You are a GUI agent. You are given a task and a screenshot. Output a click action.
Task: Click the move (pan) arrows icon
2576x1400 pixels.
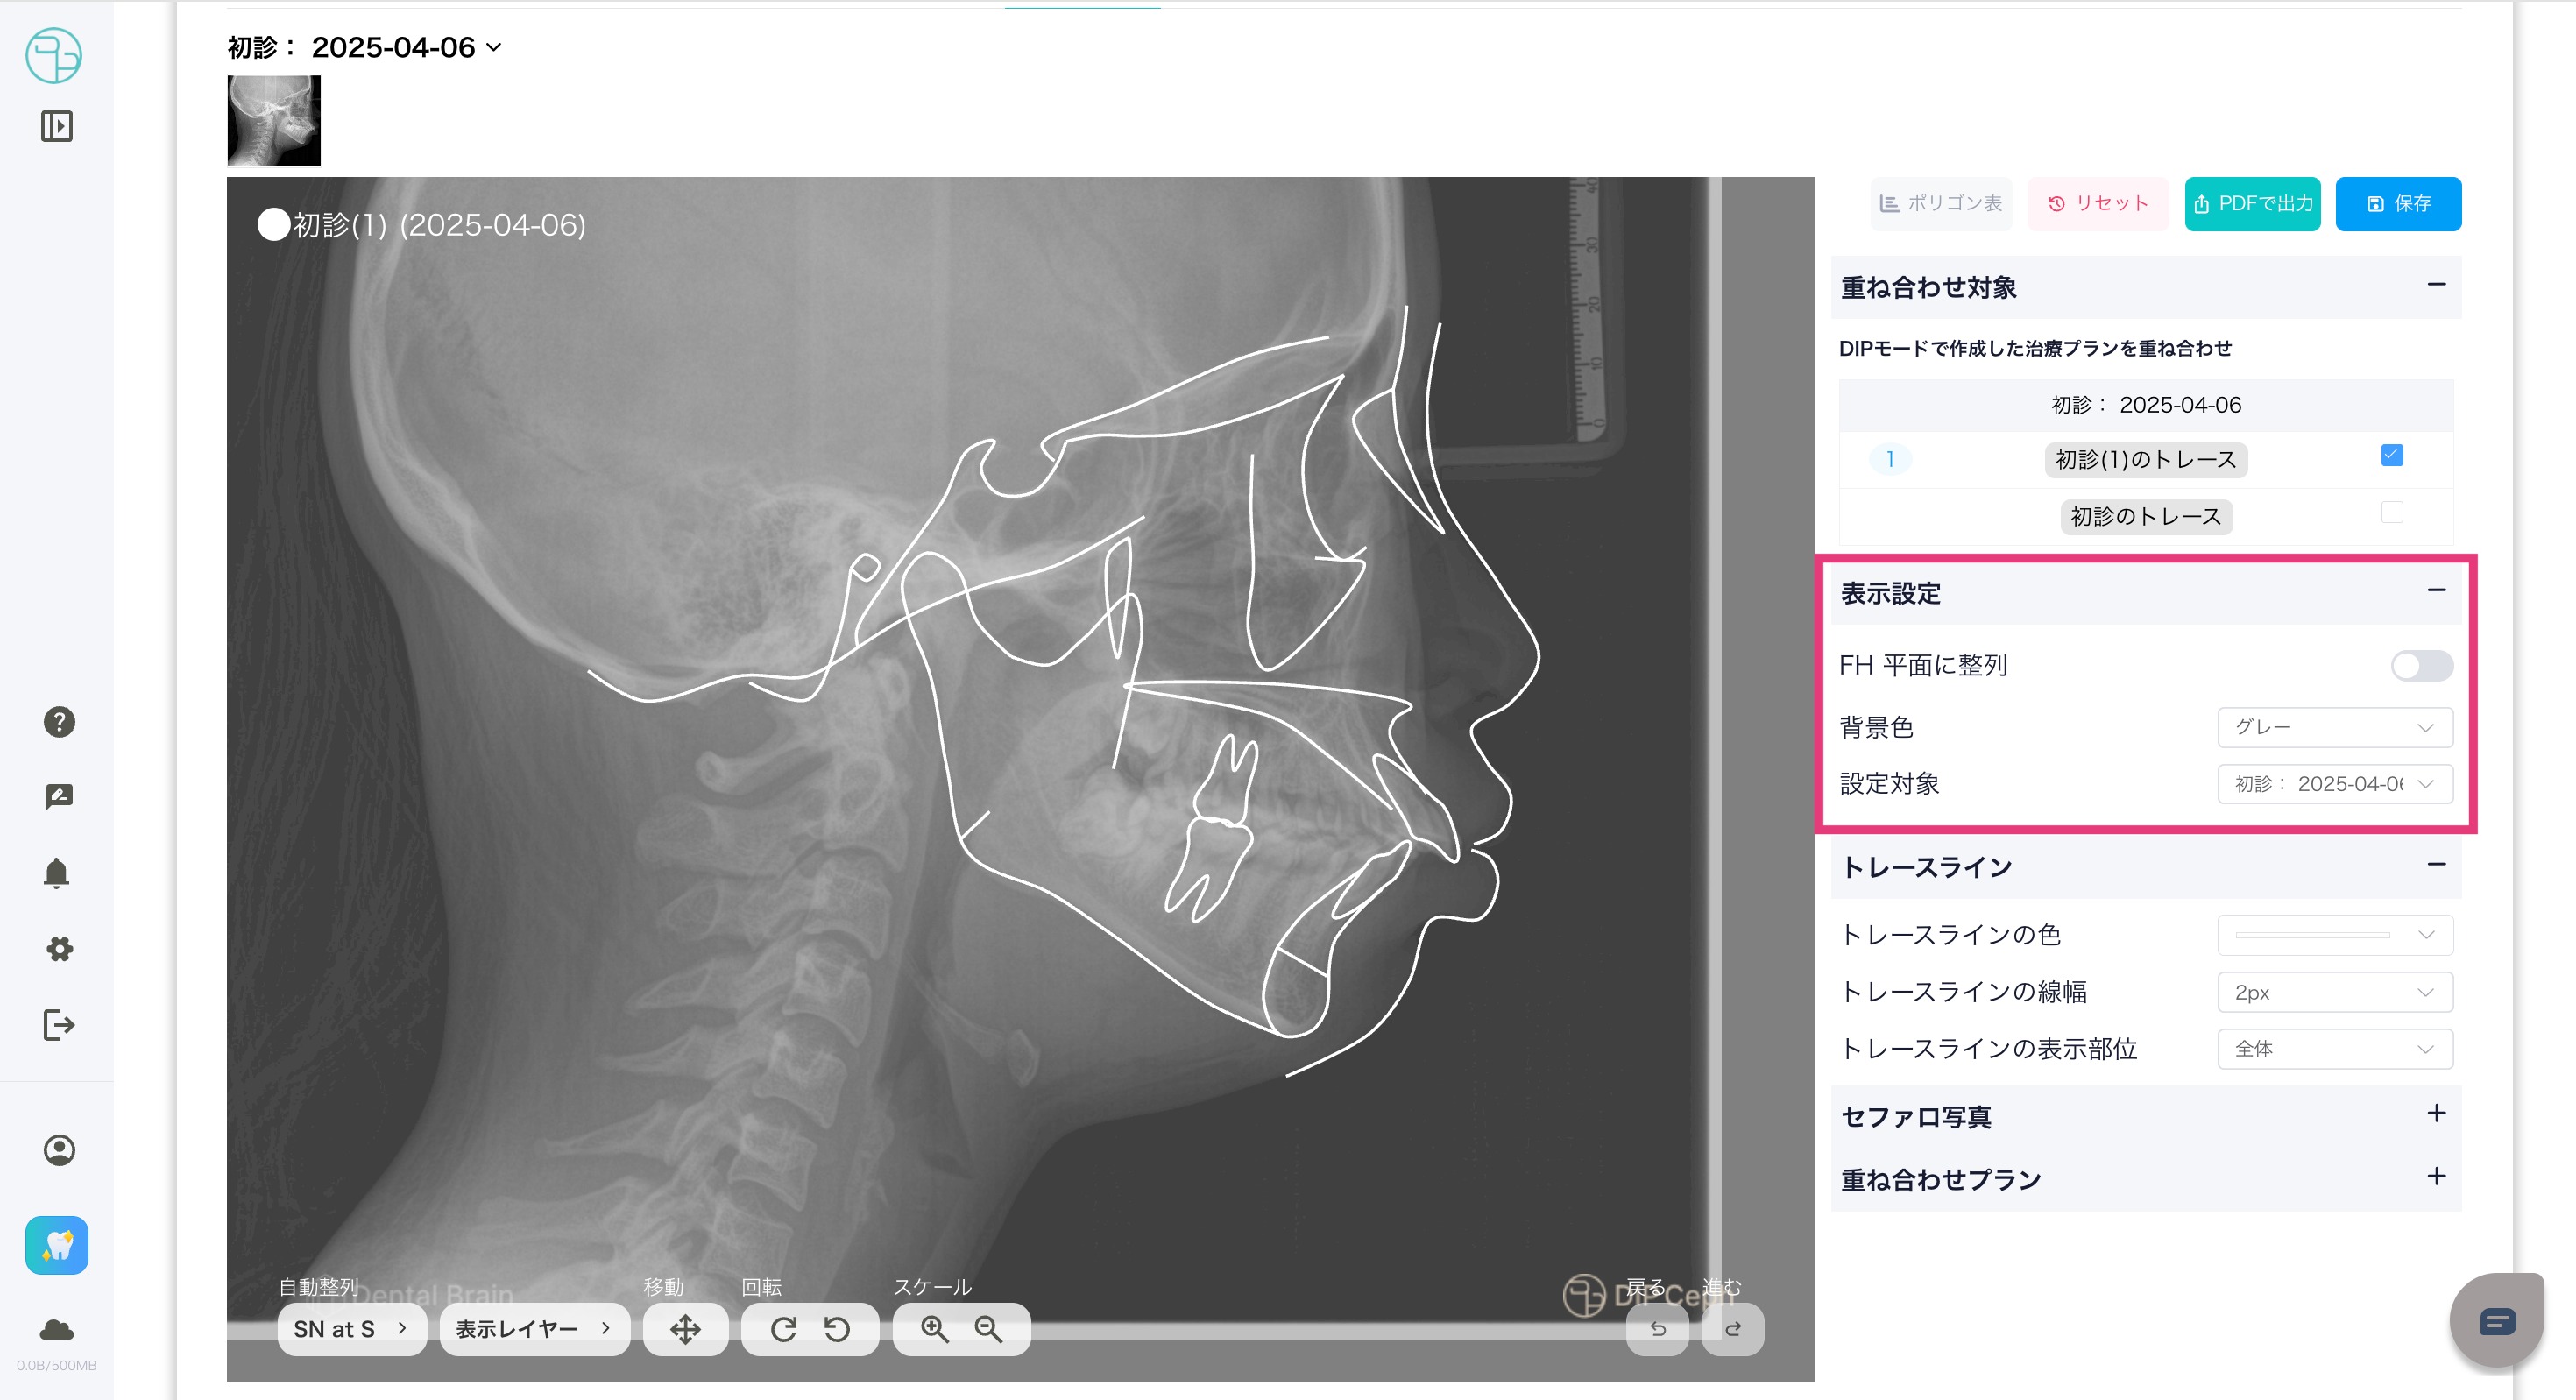(685, 1329)
